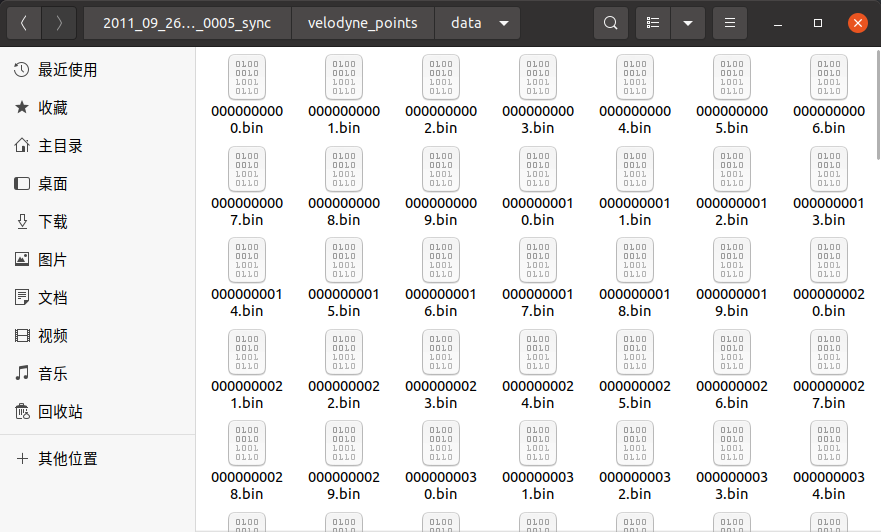Click the file name 0000000023.bin
Viewport: 881px width, 532px height.
coord(441,394)
